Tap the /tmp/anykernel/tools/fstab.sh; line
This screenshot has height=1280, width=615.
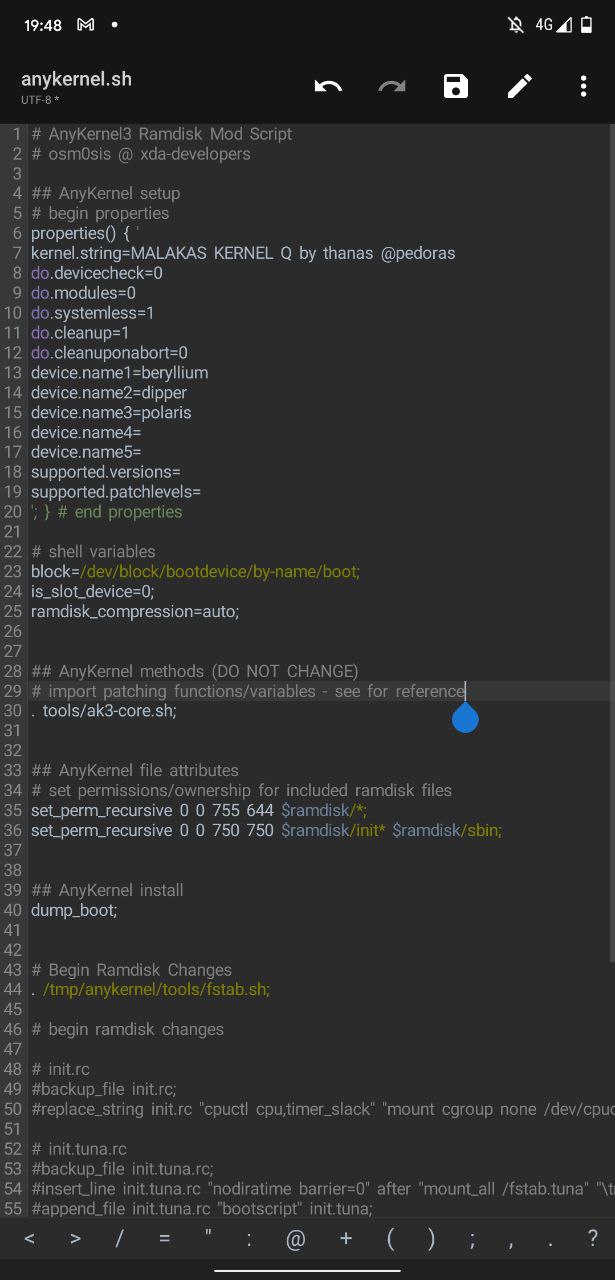(150, 990)
